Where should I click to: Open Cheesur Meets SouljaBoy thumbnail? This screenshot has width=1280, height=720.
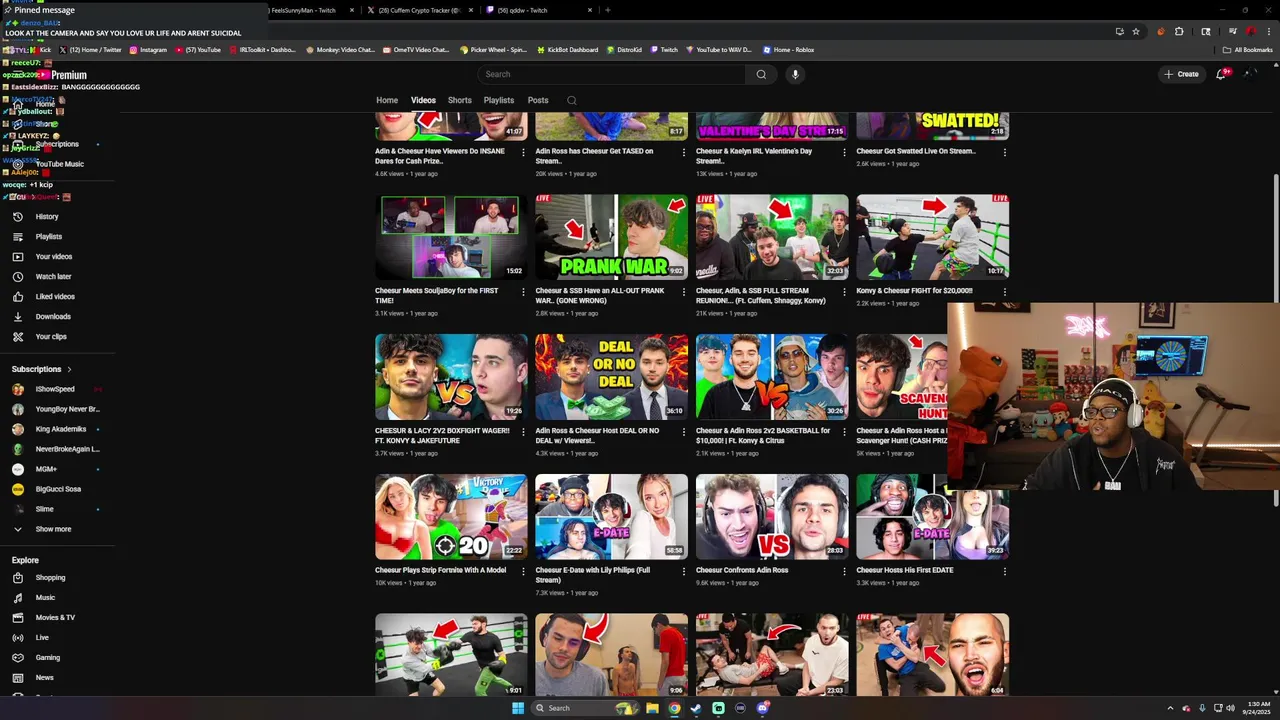(x=451, y=236)
